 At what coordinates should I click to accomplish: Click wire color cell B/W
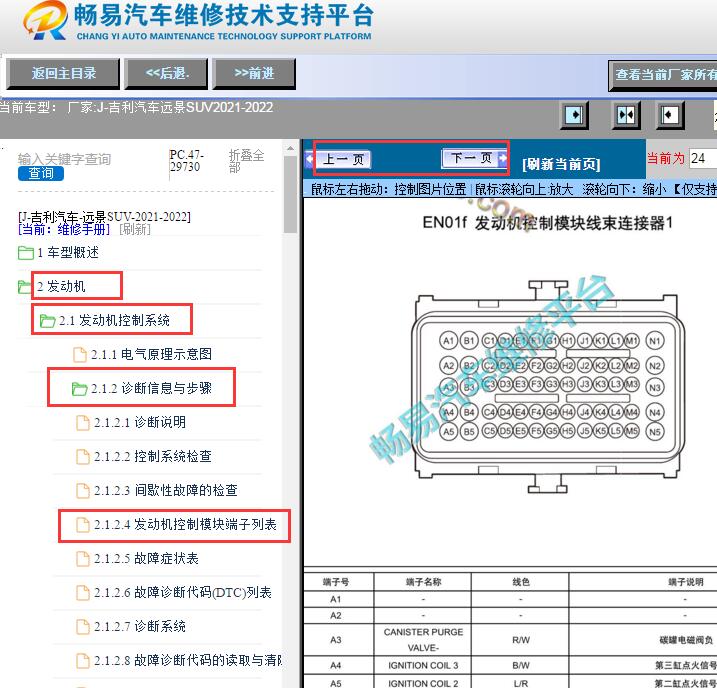(x=520, y=665)
